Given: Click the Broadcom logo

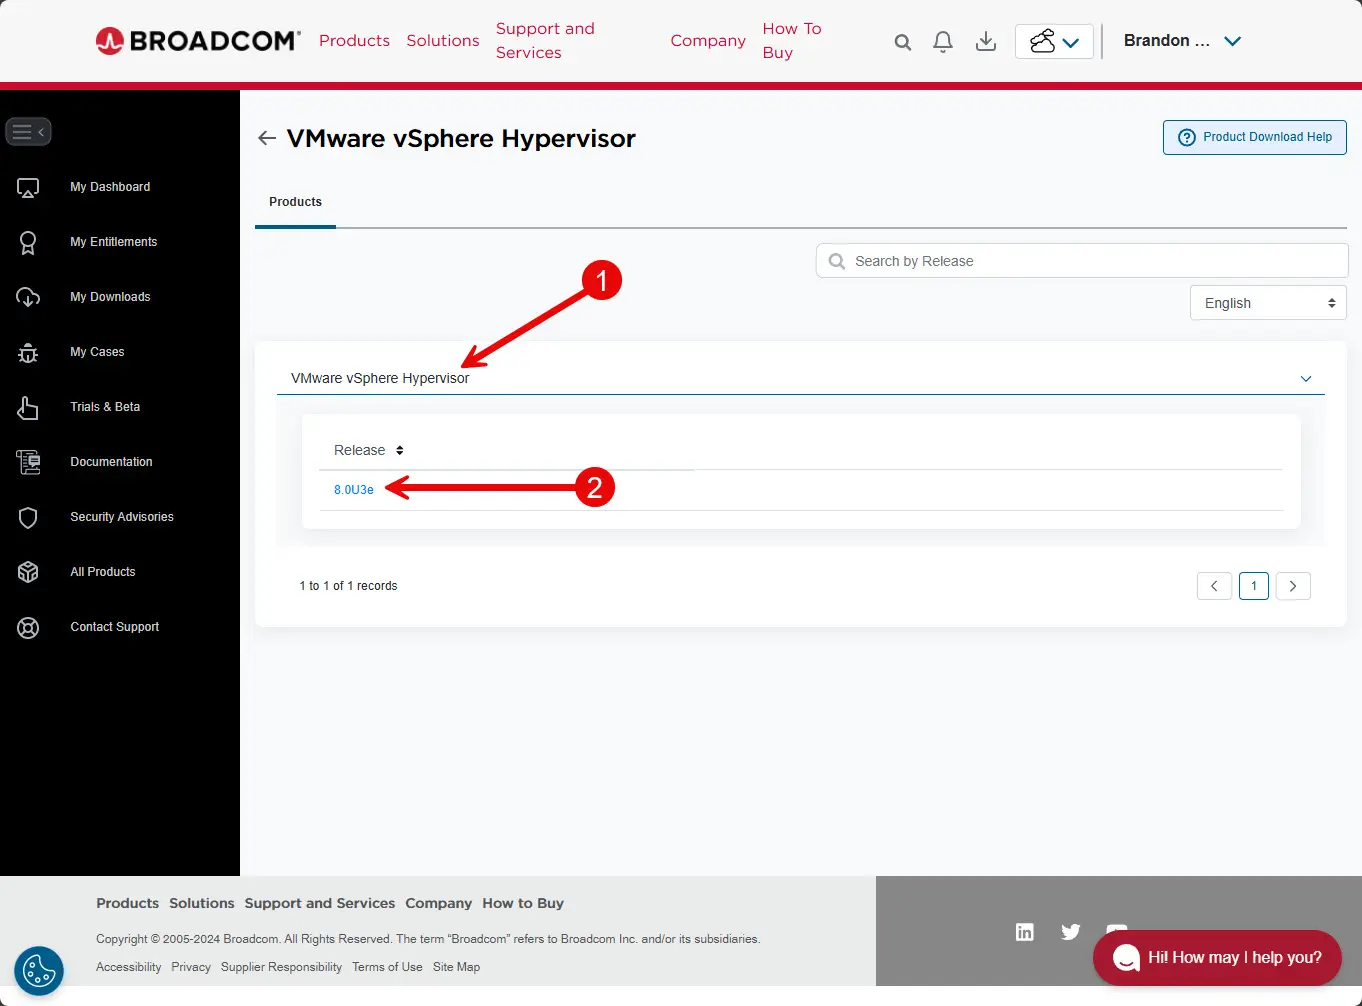Looking at the screenshot, I should (198, 41).
